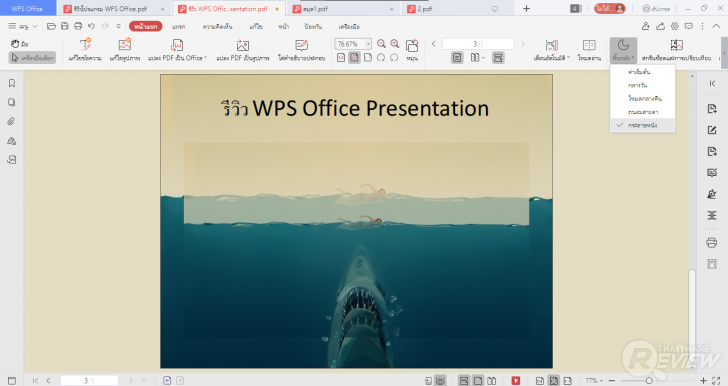This screenshot has height=386, width=728.
Task: Click the Open file folder icon
Action: [x=51, y=26]
